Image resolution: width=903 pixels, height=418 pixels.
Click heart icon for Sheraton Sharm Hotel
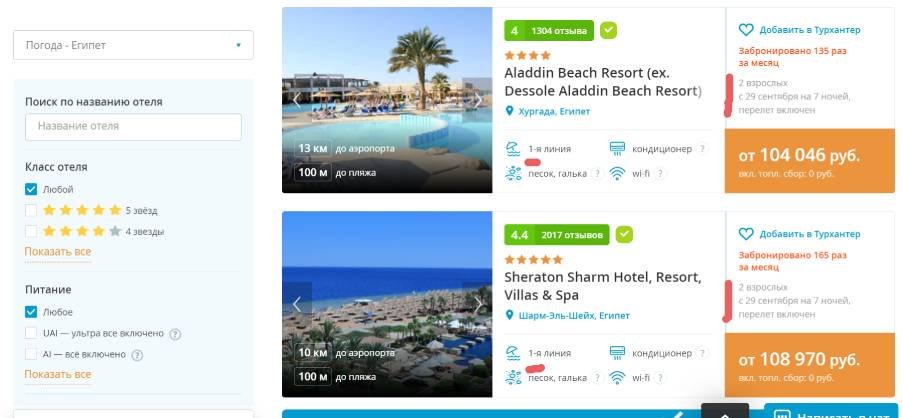pyautogui.click(x=746, y=234)
